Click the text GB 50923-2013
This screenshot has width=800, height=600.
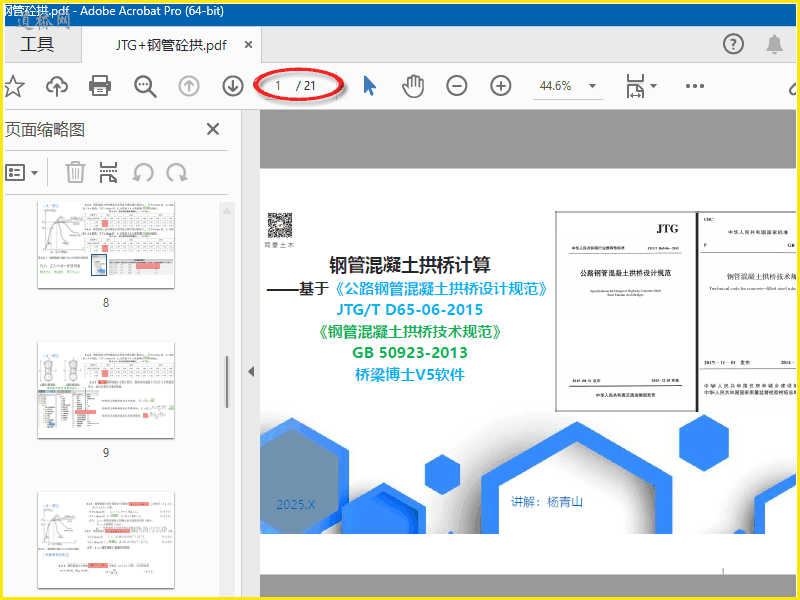(x=410, y=353)
